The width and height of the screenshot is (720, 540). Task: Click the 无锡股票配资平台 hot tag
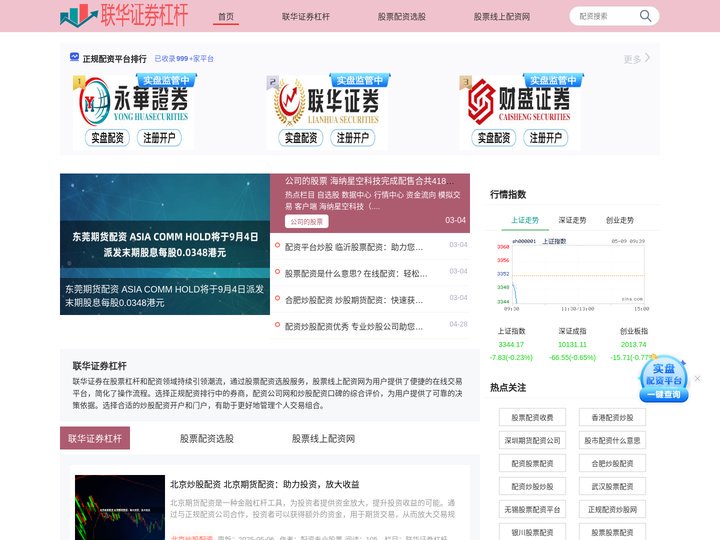pos(532,509)
